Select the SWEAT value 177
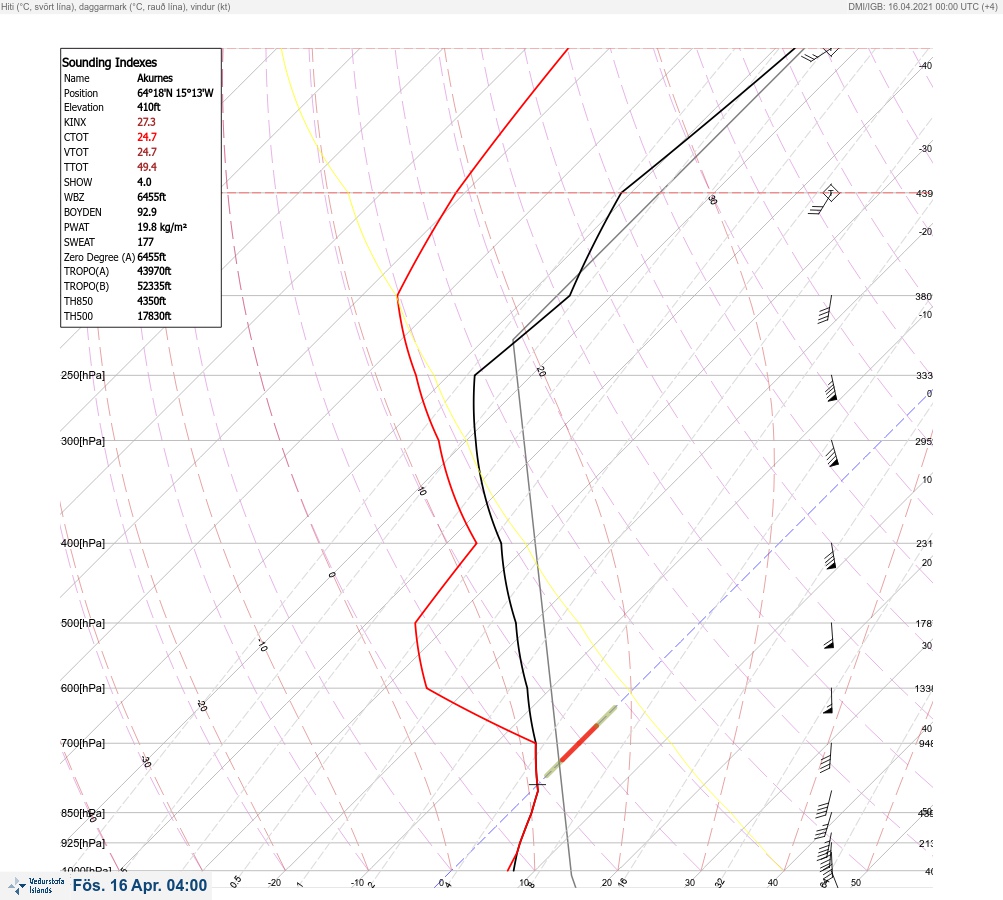 coord(145,242)
